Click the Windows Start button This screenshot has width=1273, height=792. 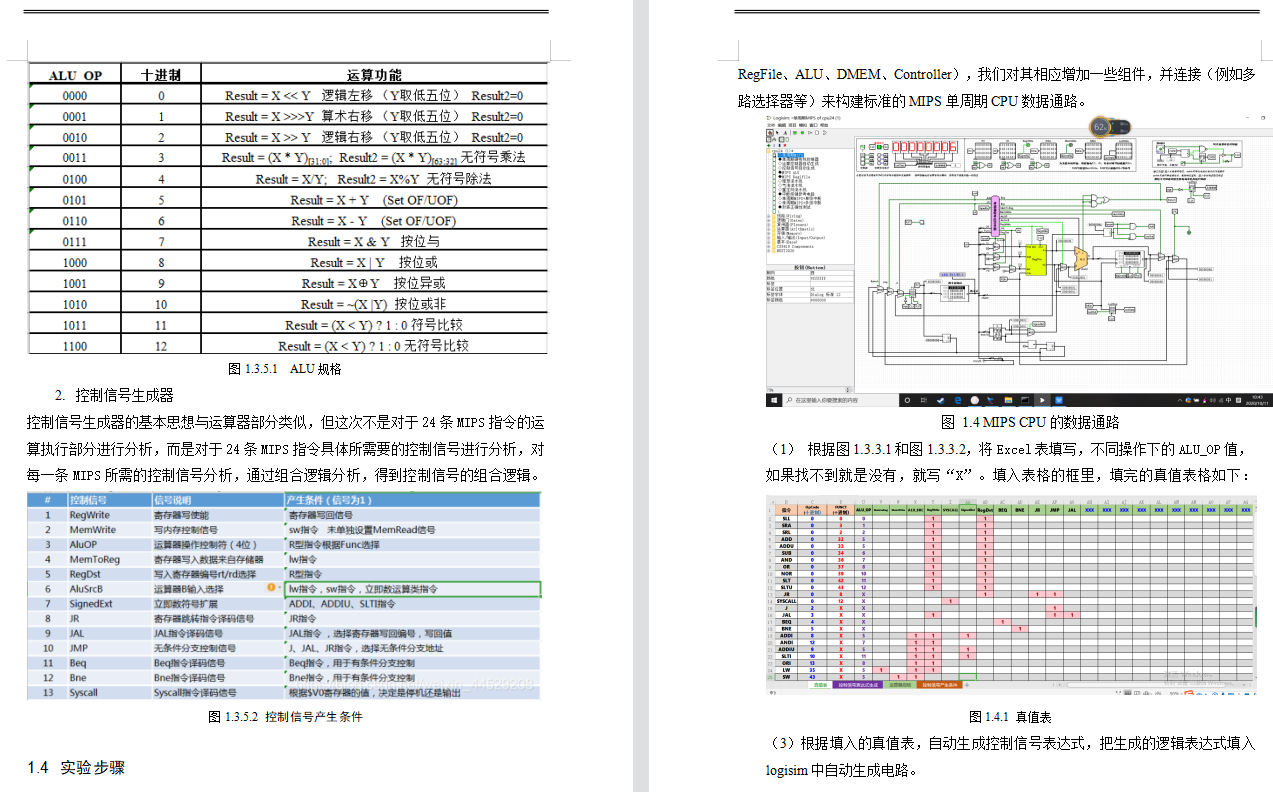(x=774, y=401)
